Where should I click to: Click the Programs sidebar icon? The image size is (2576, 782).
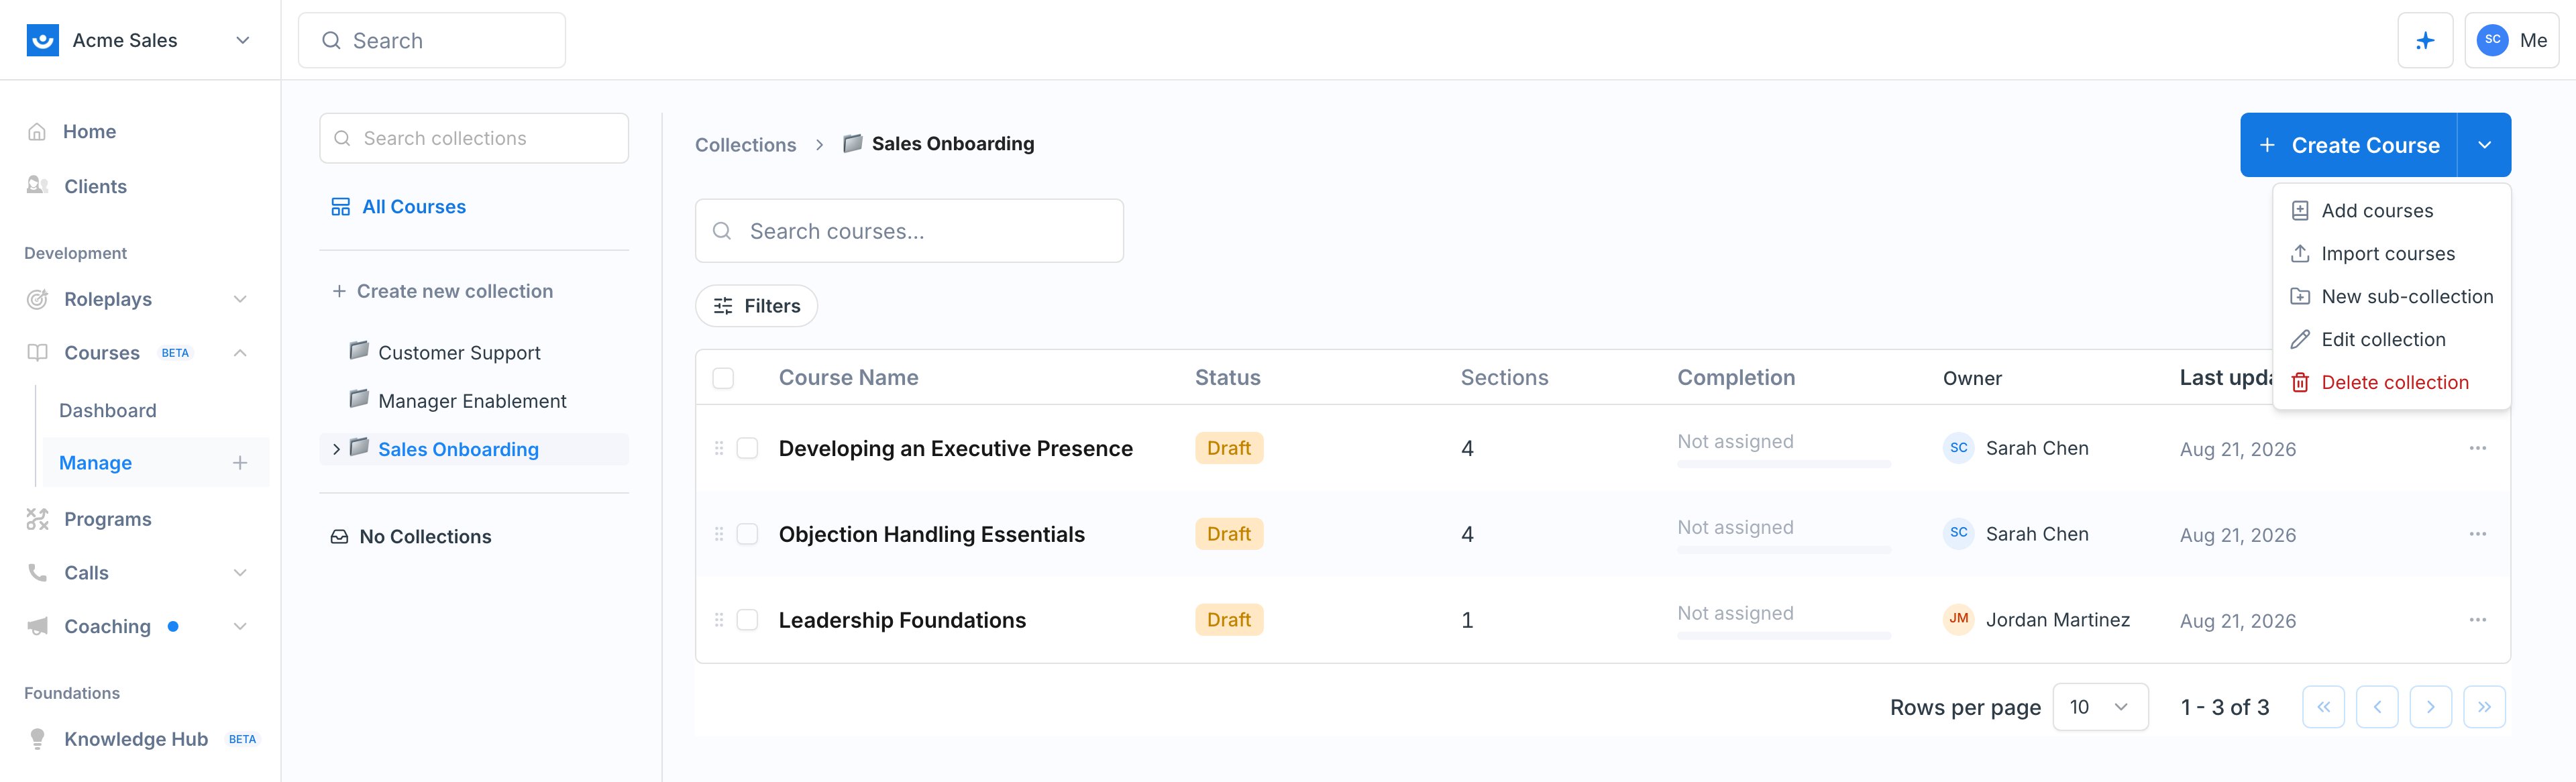click(x=37, y=519)
